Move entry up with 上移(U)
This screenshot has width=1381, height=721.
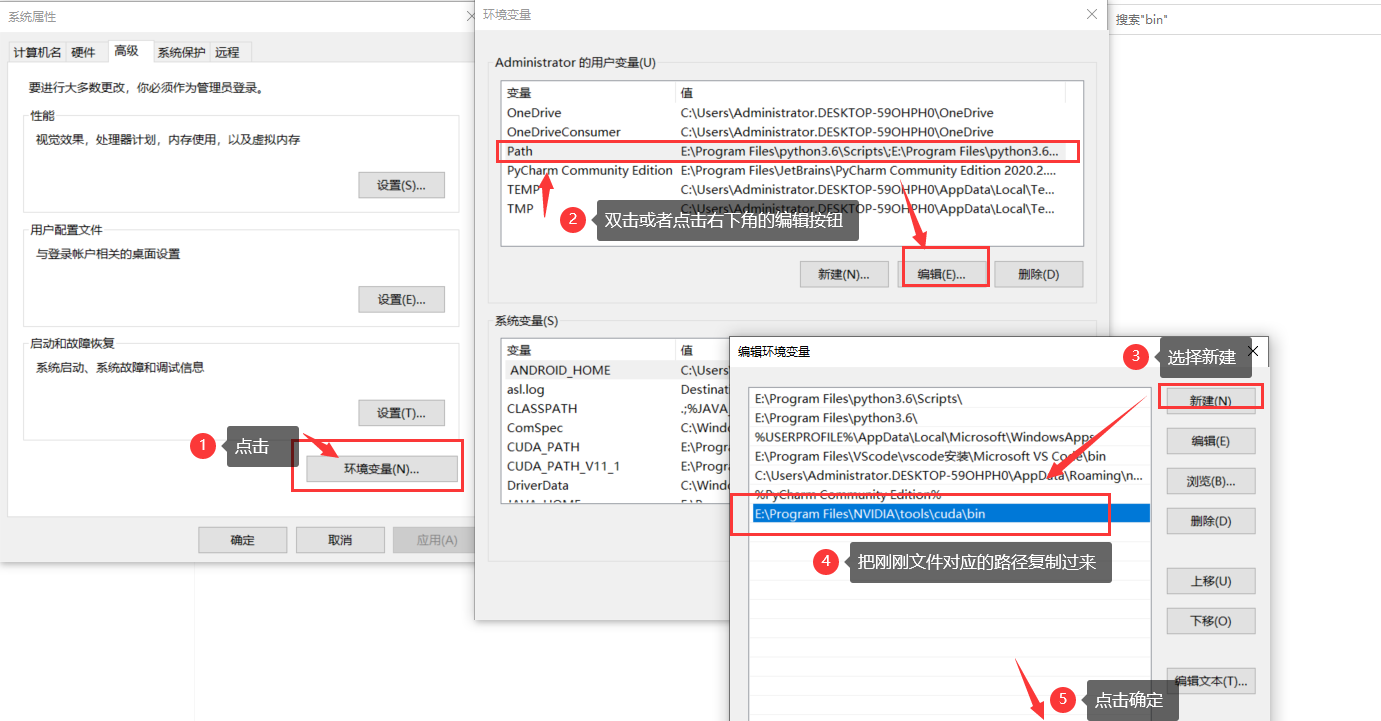[x=1210, y=580]
